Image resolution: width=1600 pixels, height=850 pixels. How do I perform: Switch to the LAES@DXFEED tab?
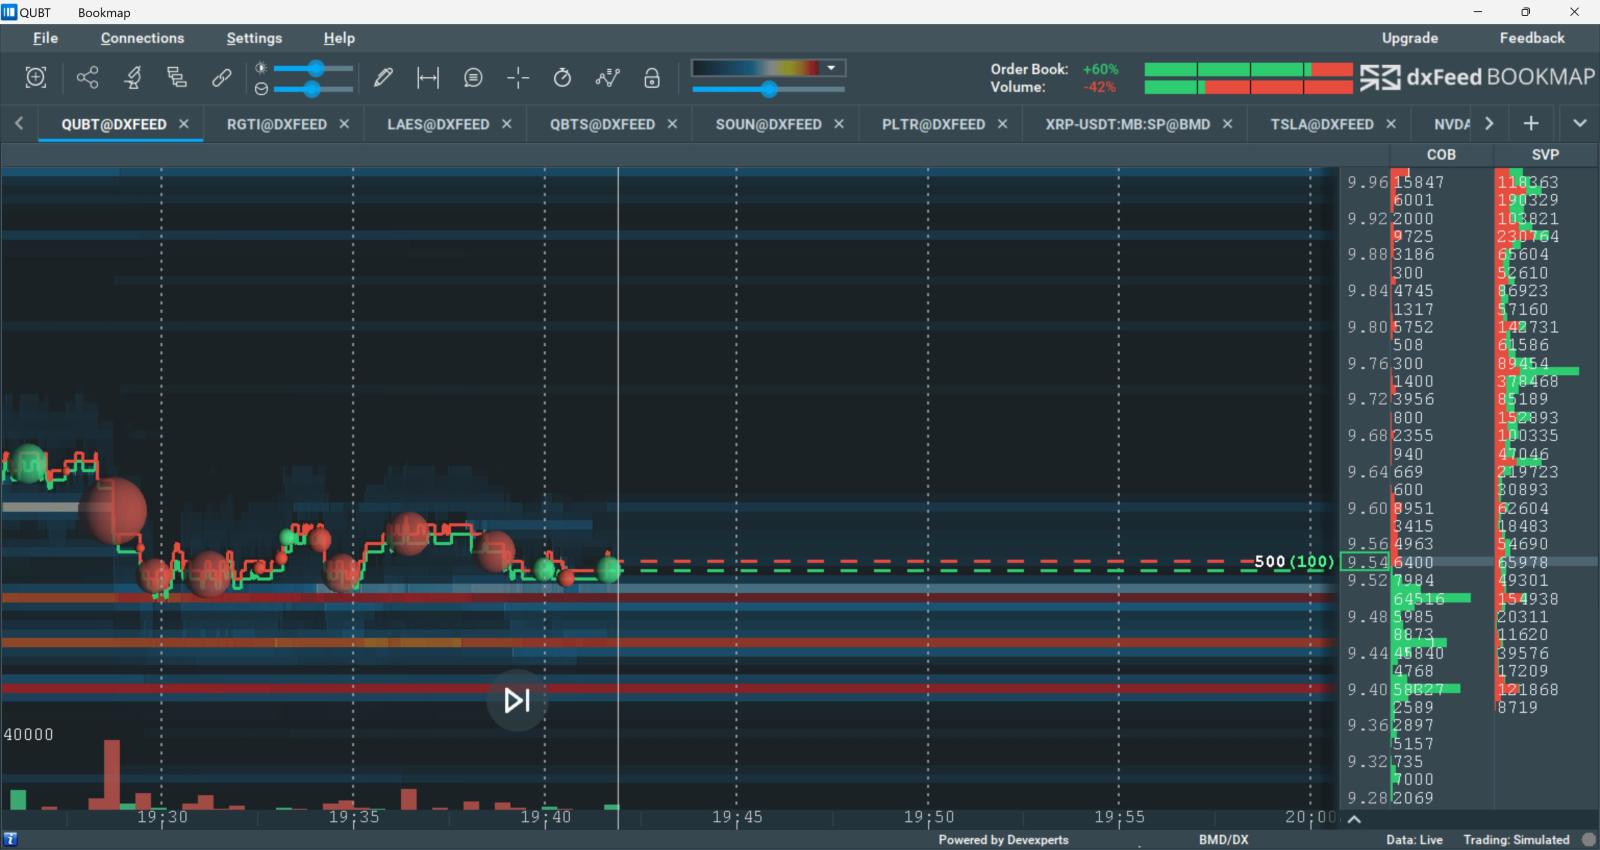[x=438, y=124]
